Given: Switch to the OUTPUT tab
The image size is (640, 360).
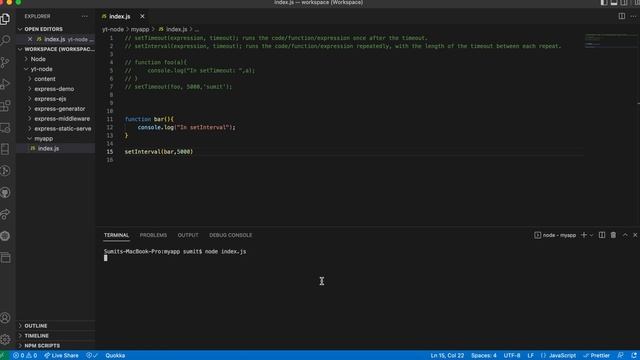Looking at the screenshot, I should click(x=188, y=235).
